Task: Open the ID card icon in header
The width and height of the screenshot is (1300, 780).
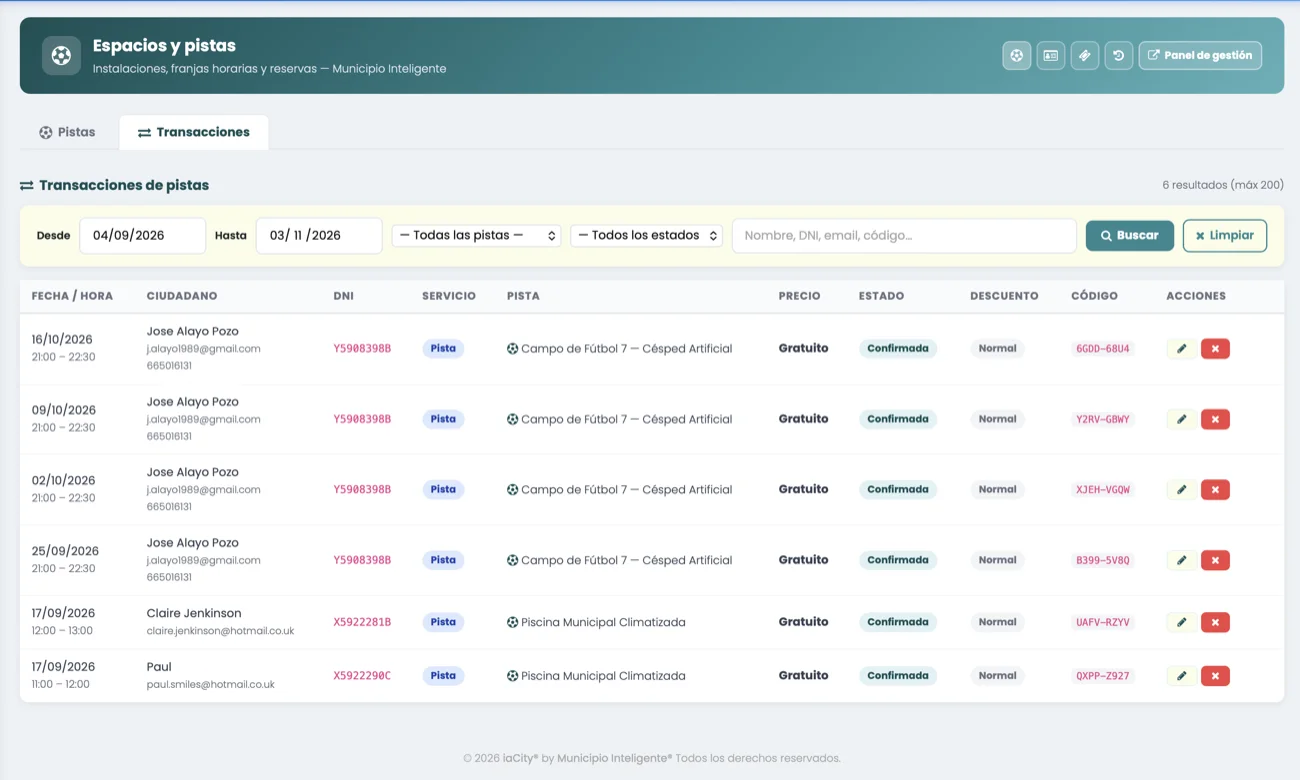Action: 1051,56
